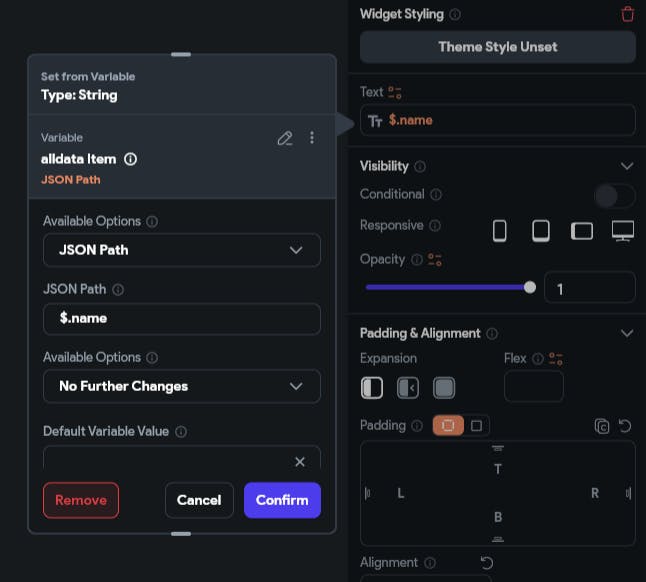
Task: Toggle tablet landscape responsive visibility
Action: click(582, 231)
